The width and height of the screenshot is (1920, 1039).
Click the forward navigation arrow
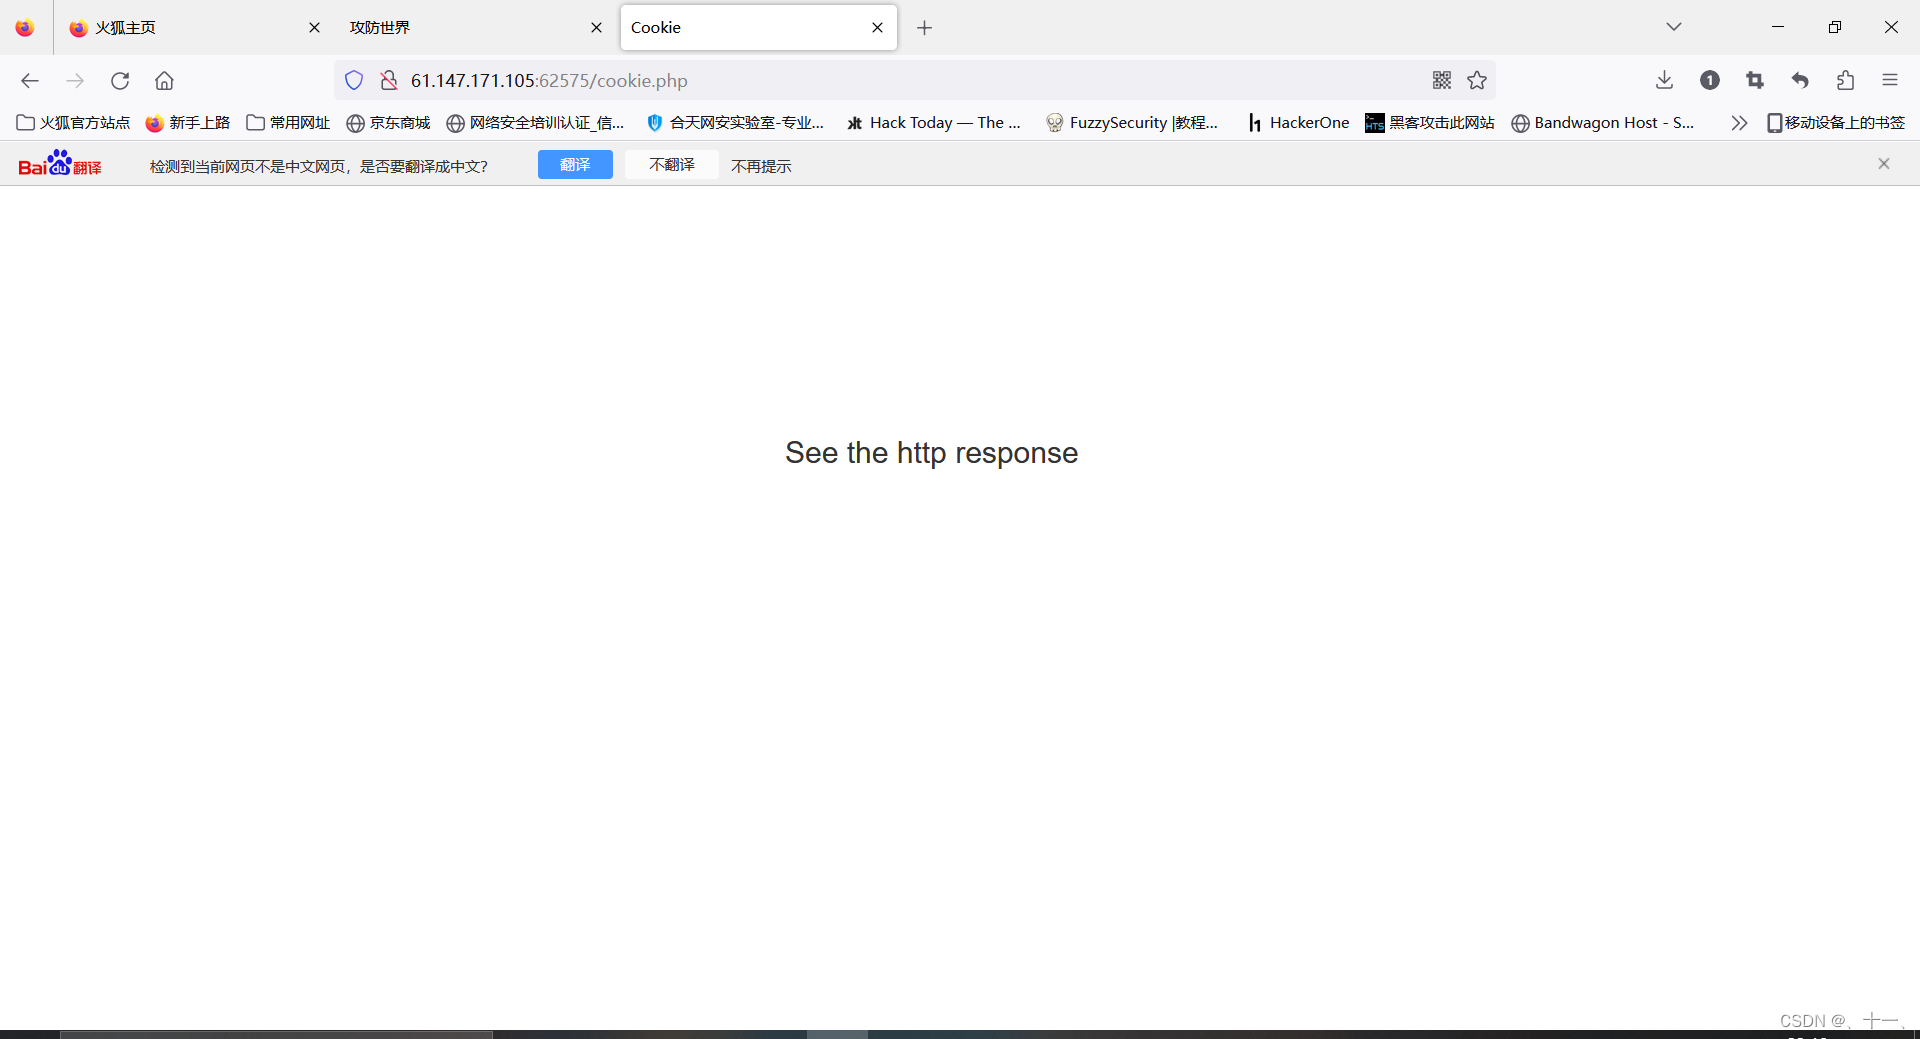click(x=75, y=81)
